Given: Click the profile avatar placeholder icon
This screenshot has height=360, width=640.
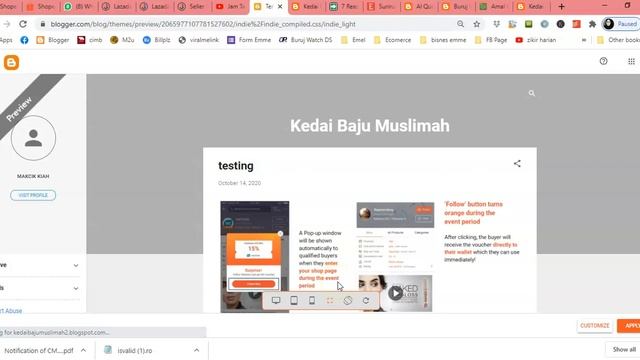Looking at the screenshot, I should [x=33, y=138].
